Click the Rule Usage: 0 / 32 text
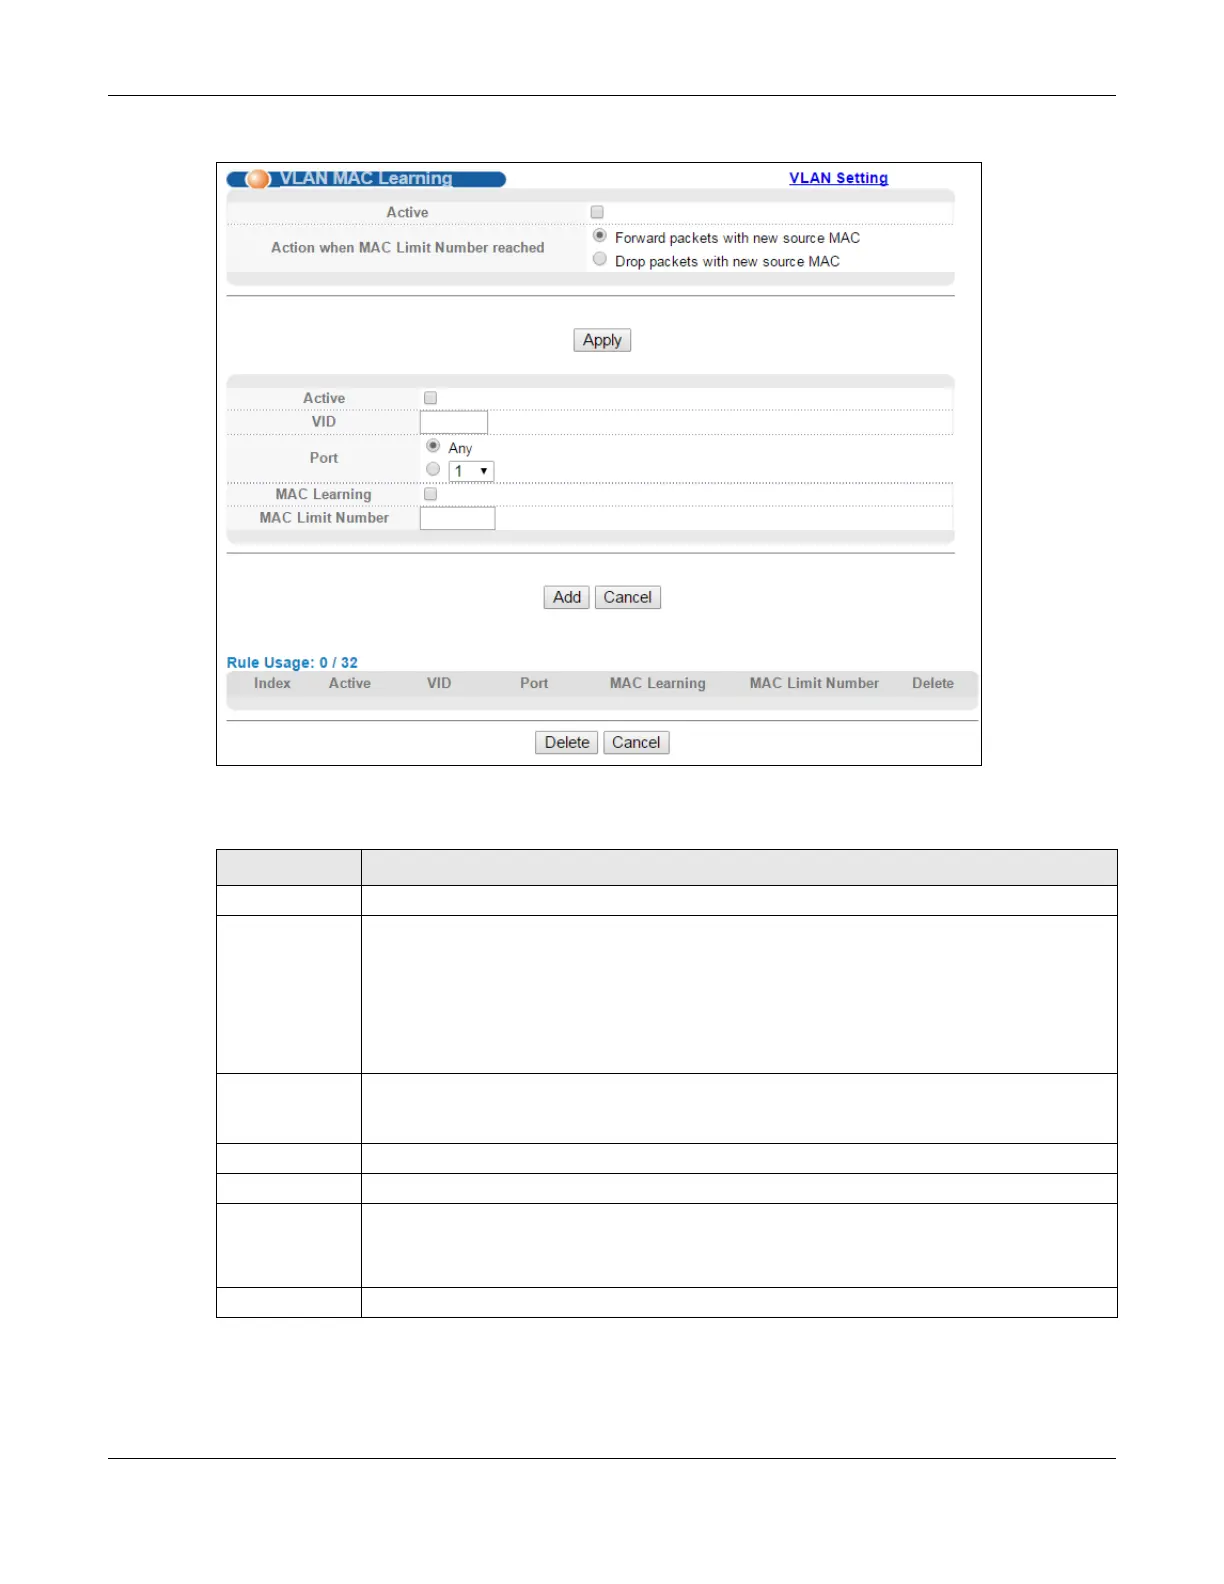Viewport: 1224px width, 1584px height. coord(292,663)
